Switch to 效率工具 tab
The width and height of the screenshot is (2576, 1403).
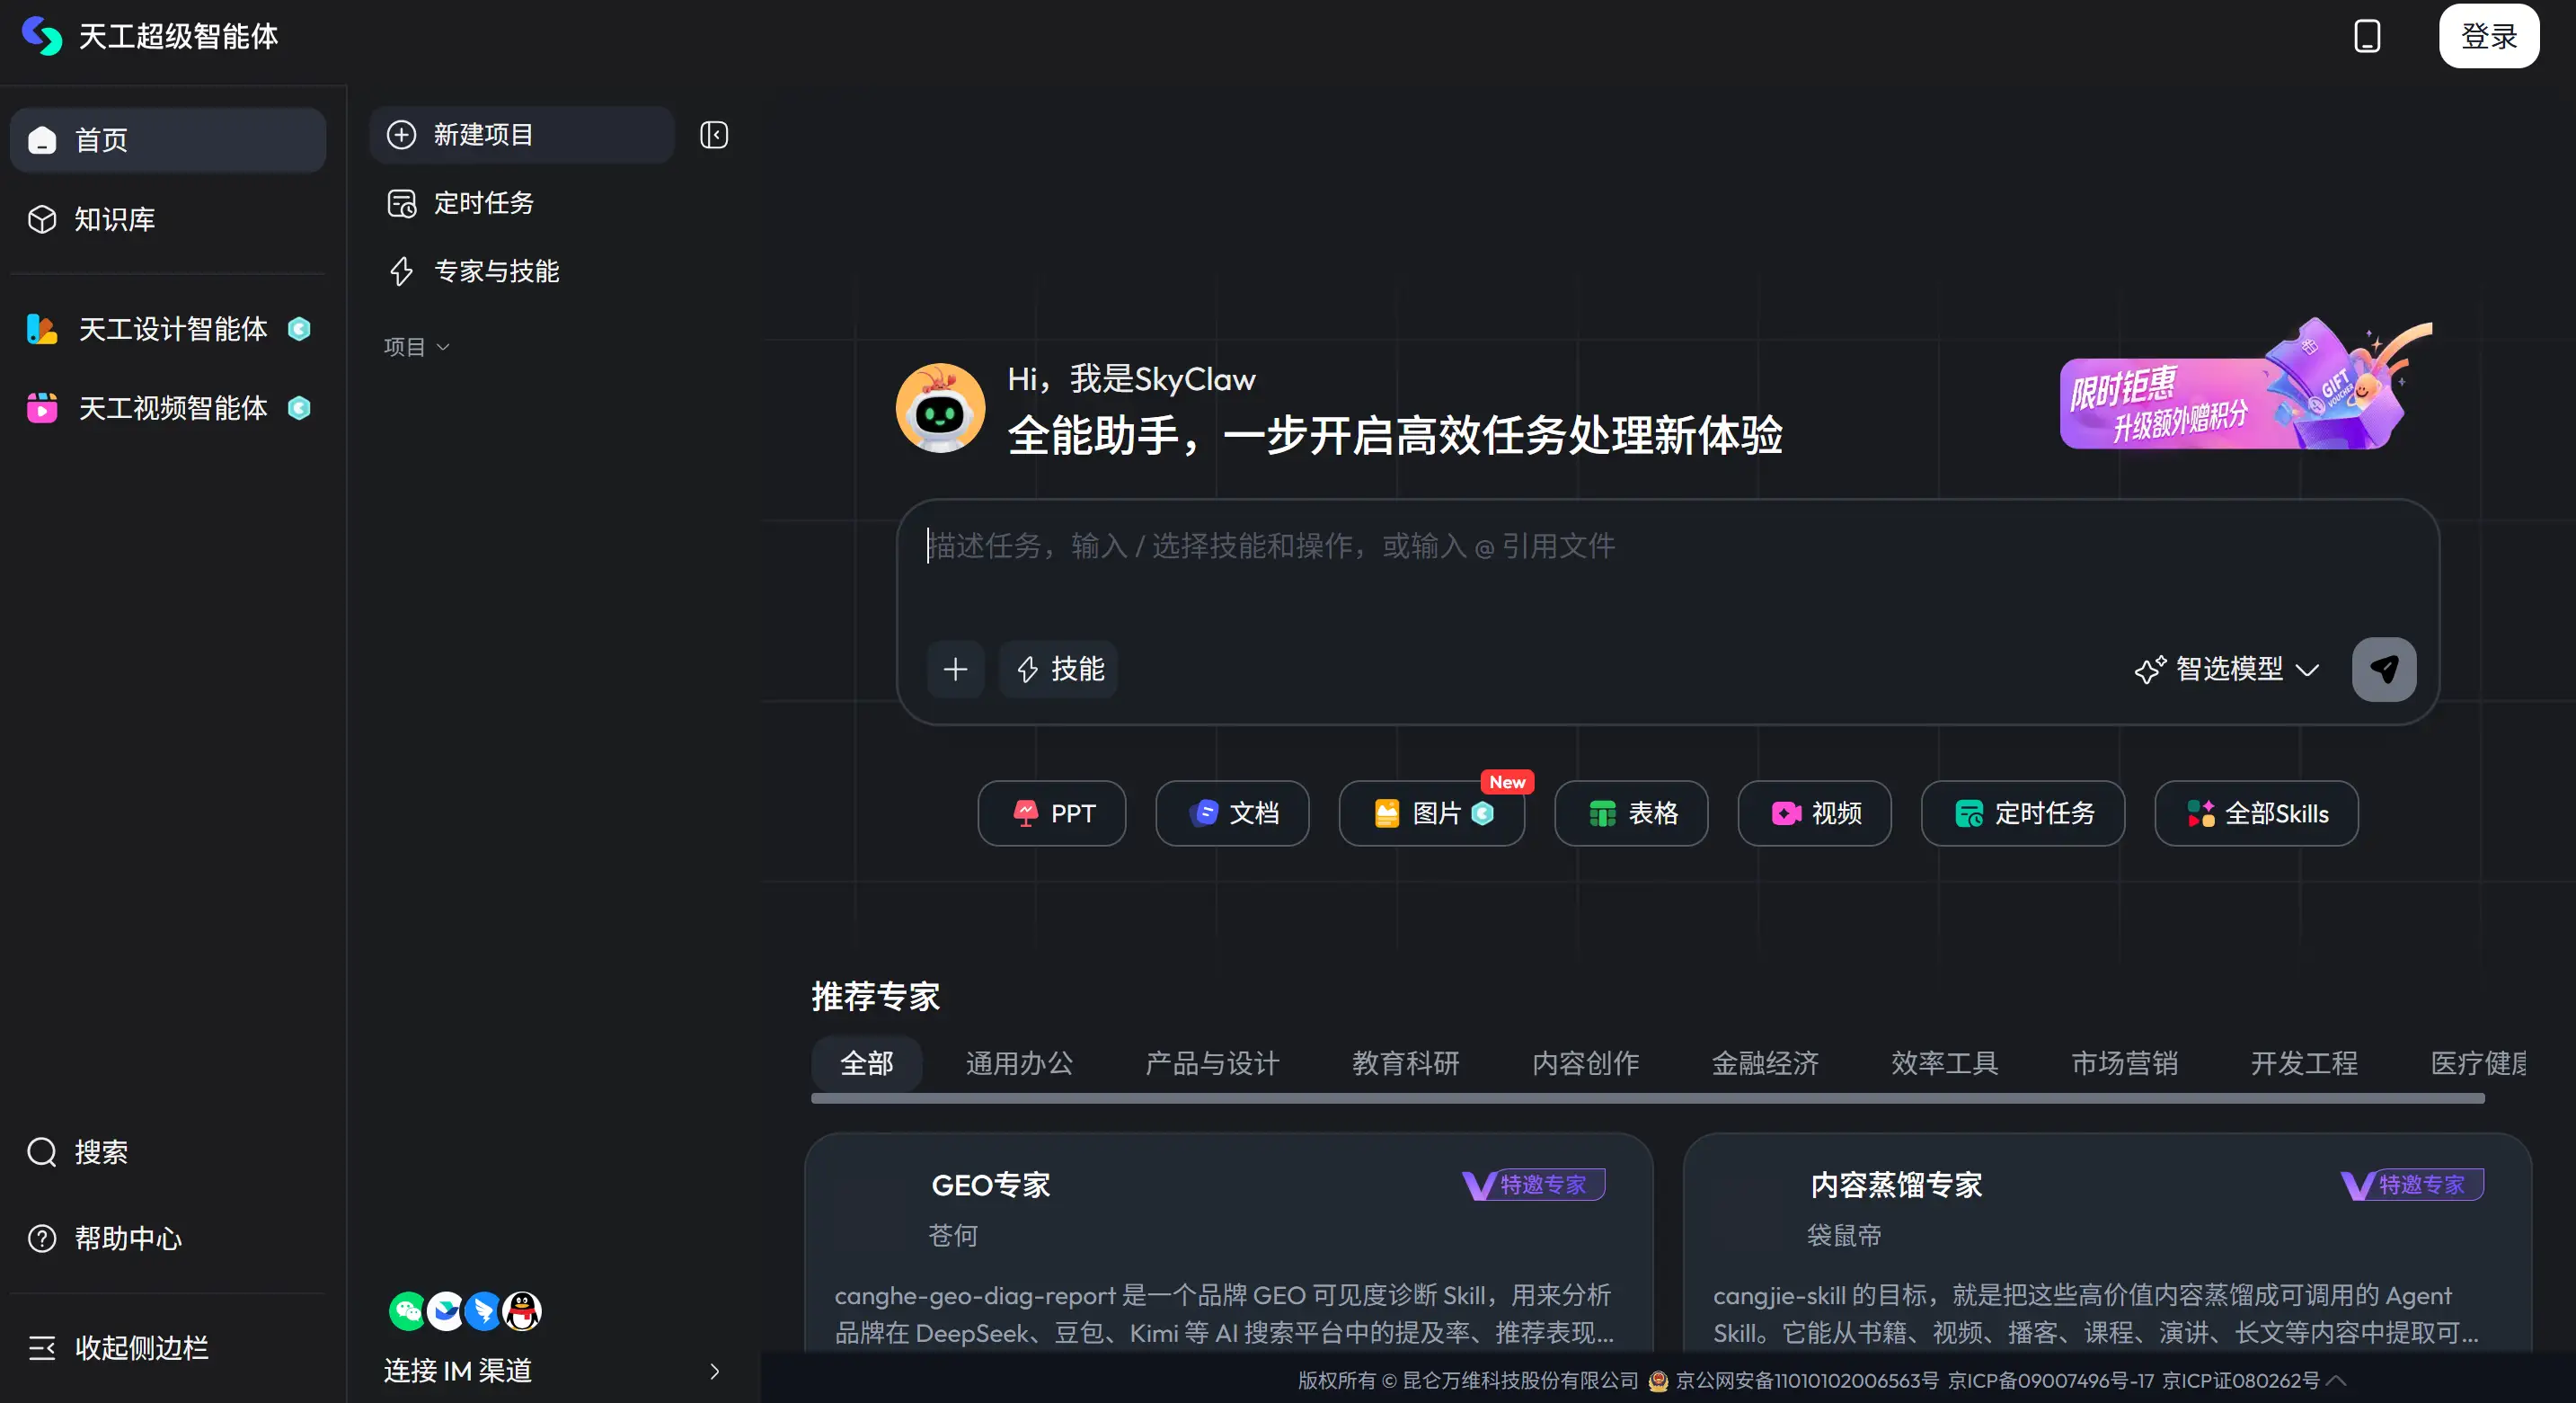[x=1944, y=1063]
